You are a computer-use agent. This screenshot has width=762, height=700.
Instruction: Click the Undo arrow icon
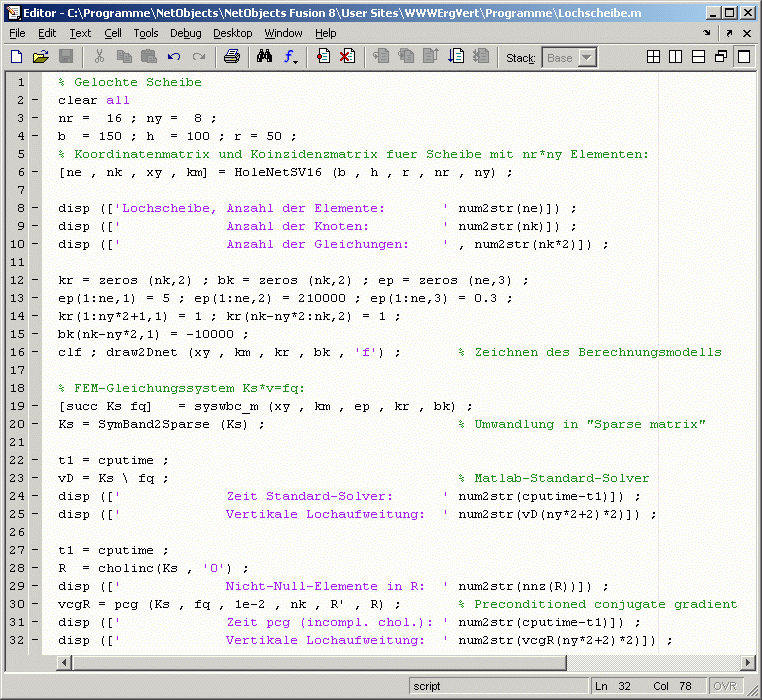coord(173,57)
